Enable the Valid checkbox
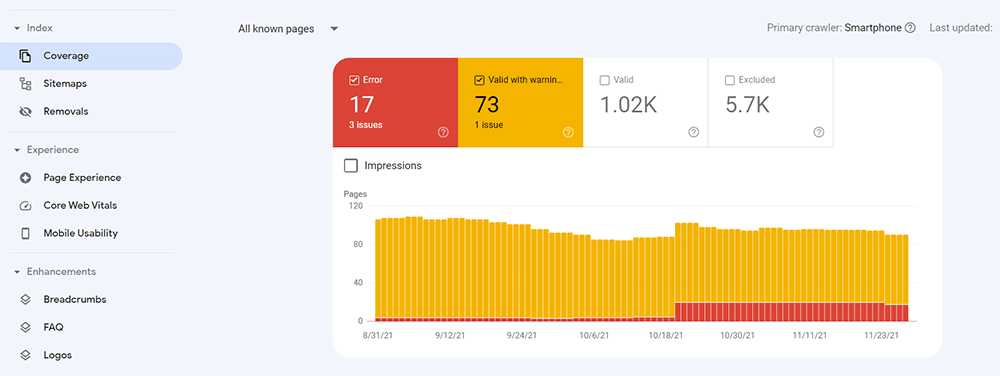Screen dimensions: 1000x376 pos(605,80)
